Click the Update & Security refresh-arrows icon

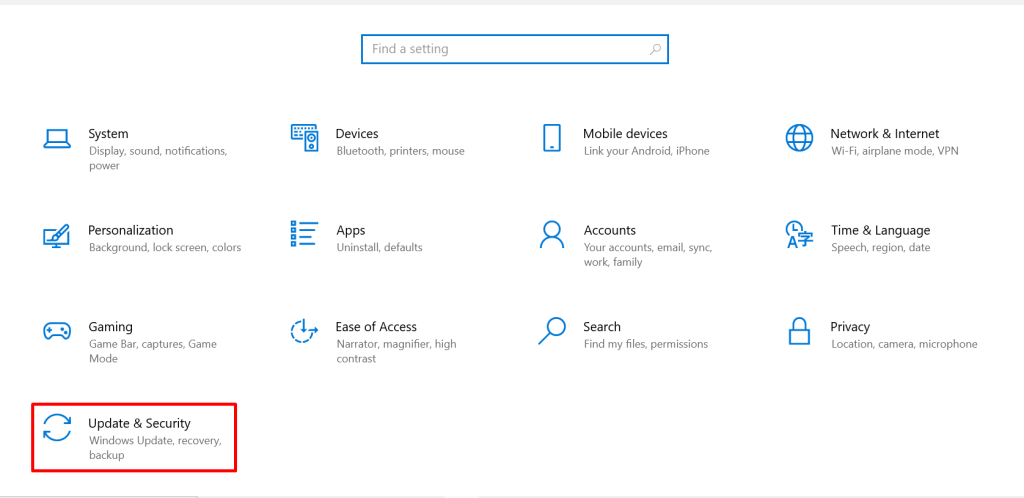[x=57, y=428]
